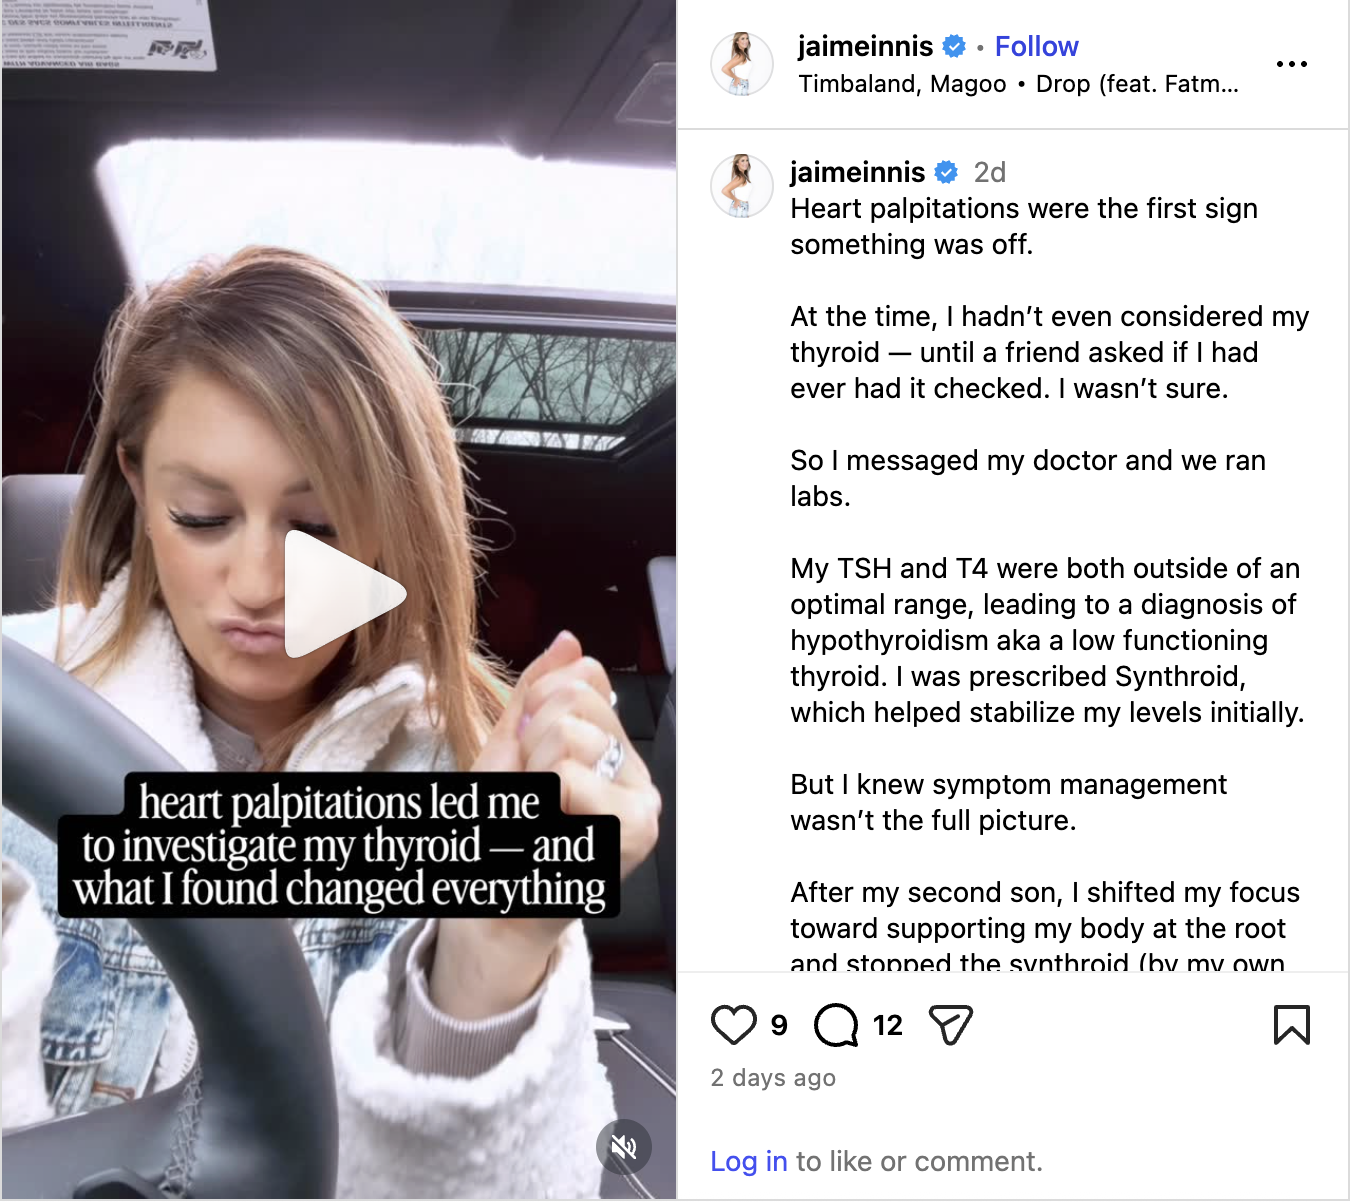
Task: Click the caption profile avatar picture
Action: (742, 186)
